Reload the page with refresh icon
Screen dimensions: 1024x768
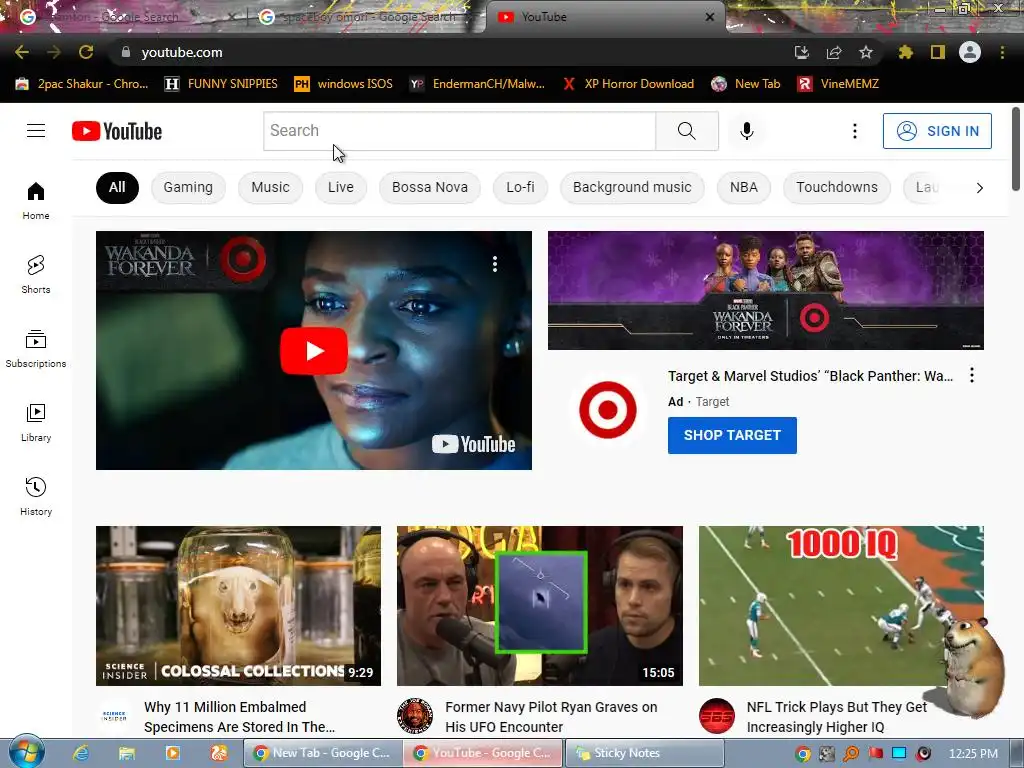[86, 52]
